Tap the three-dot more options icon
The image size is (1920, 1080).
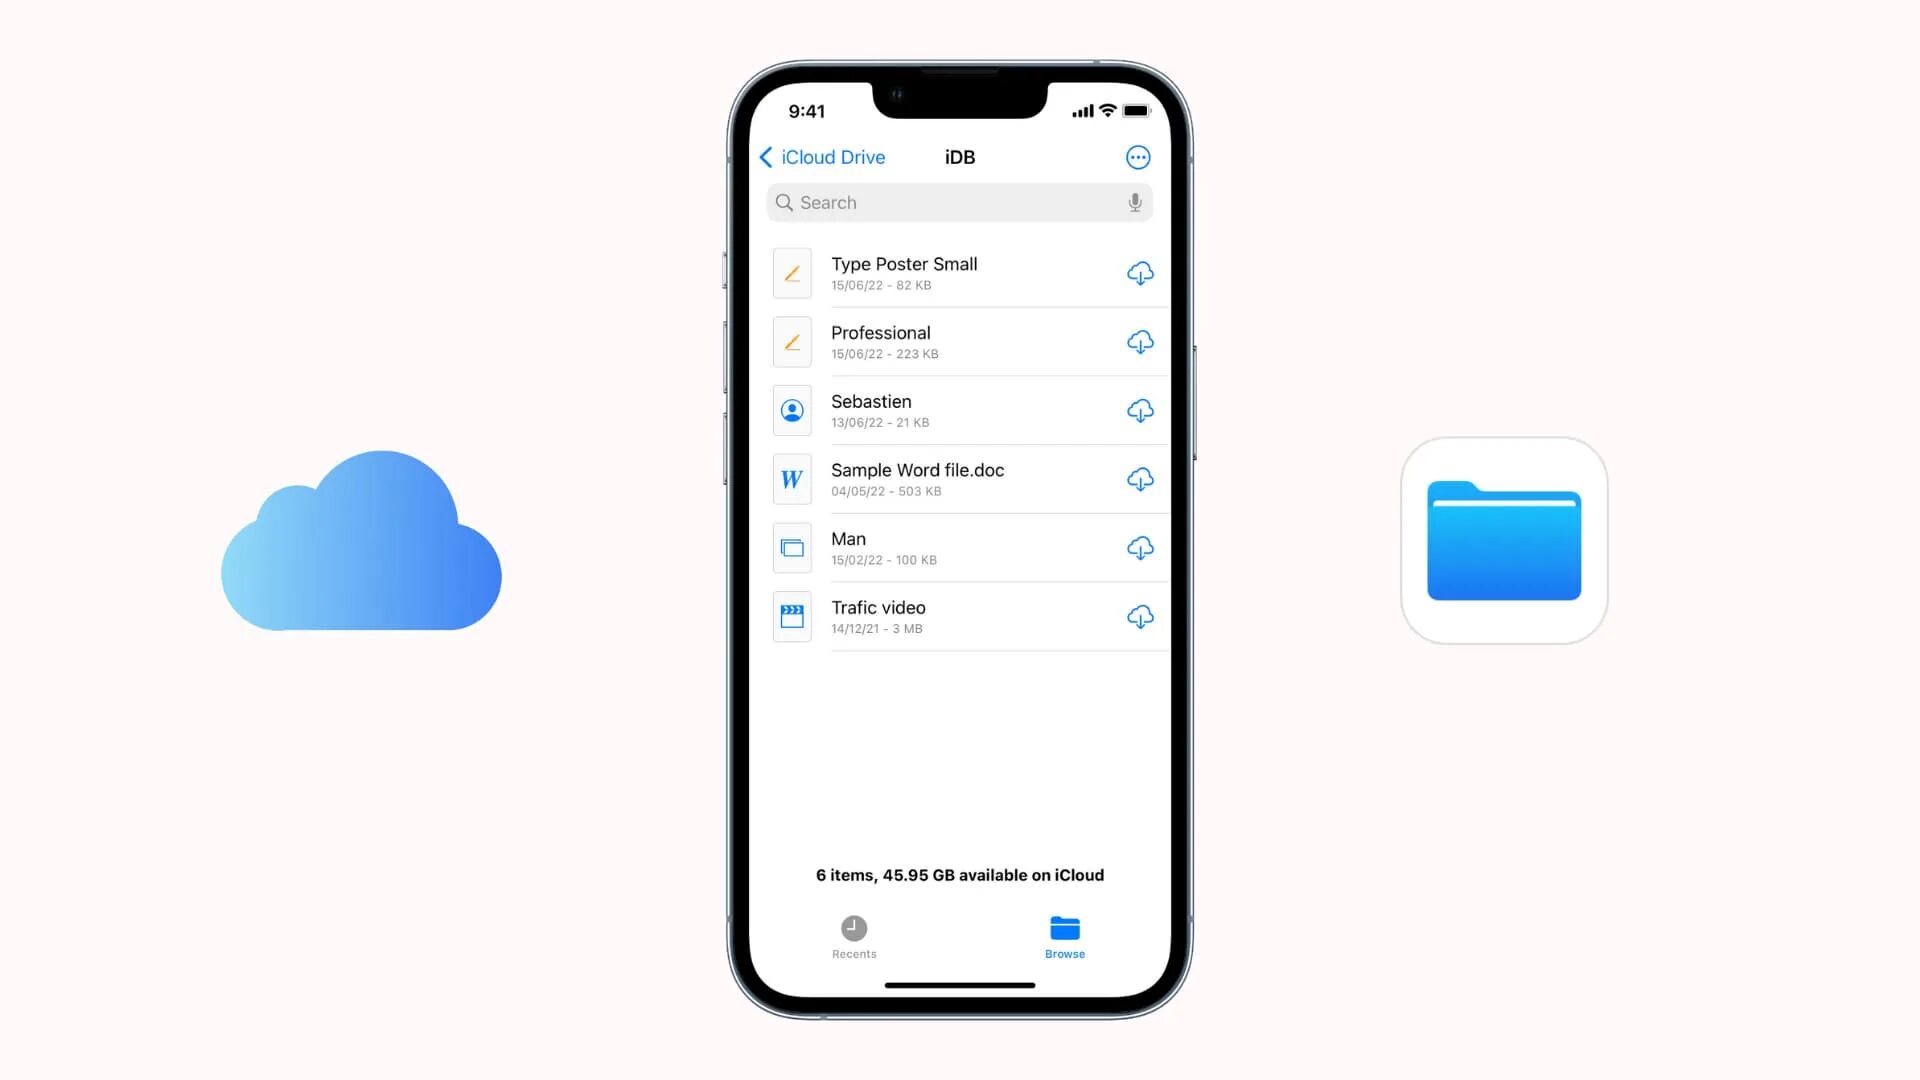tap(1137, 157)
